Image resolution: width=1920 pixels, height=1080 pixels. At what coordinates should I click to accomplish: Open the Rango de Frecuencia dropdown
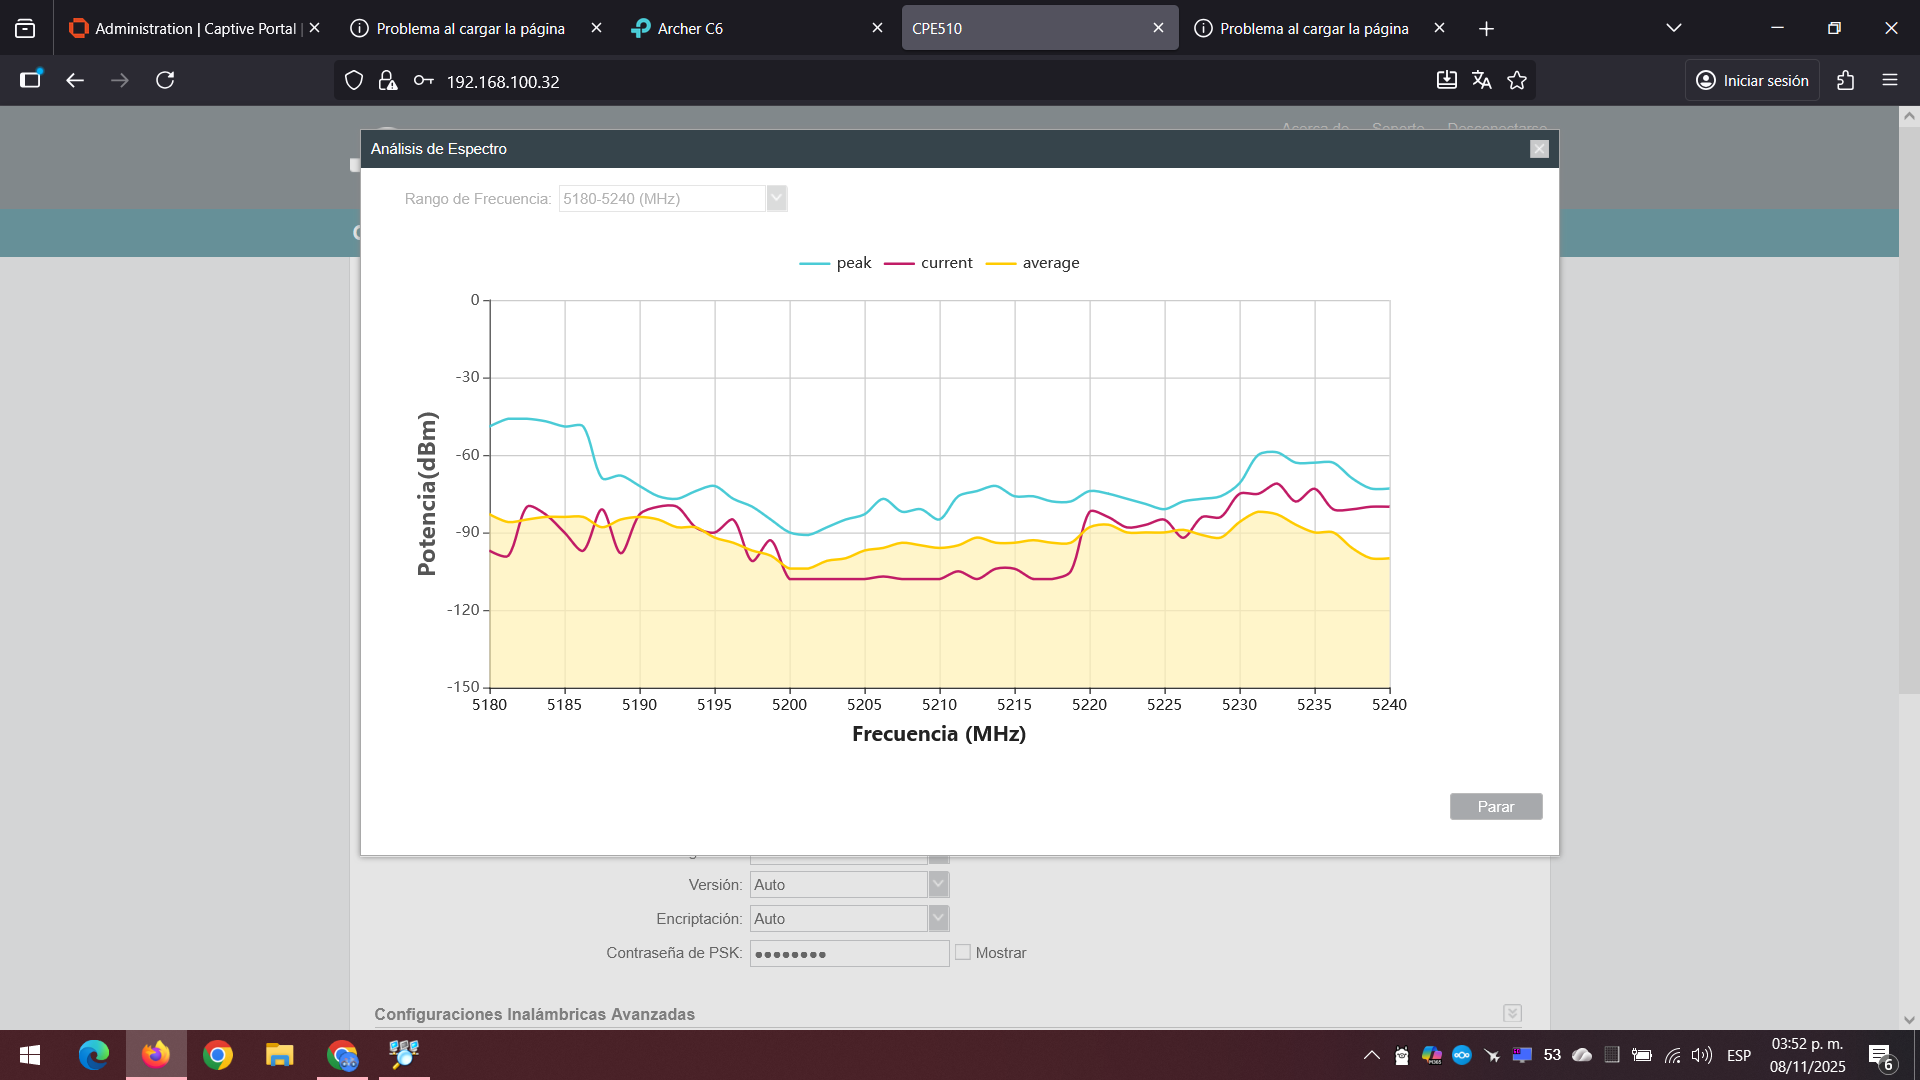(672, 199)
